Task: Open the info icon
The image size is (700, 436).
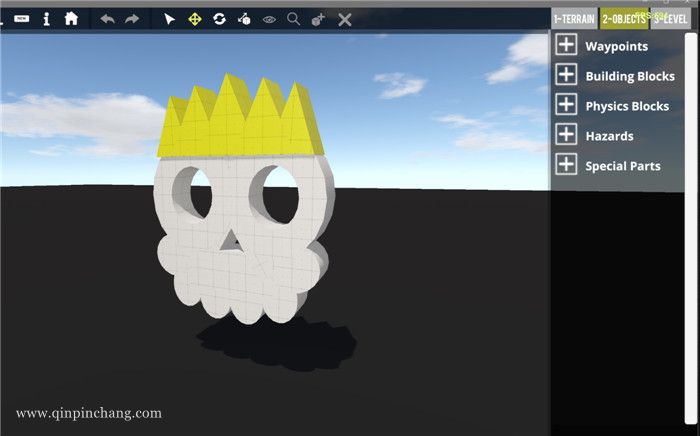Action: [x=46, y=19]
